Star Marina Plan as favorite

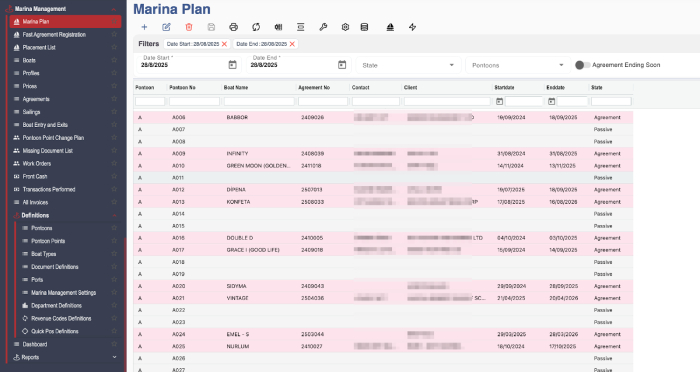pyautogui.click(x=114, y=21)
